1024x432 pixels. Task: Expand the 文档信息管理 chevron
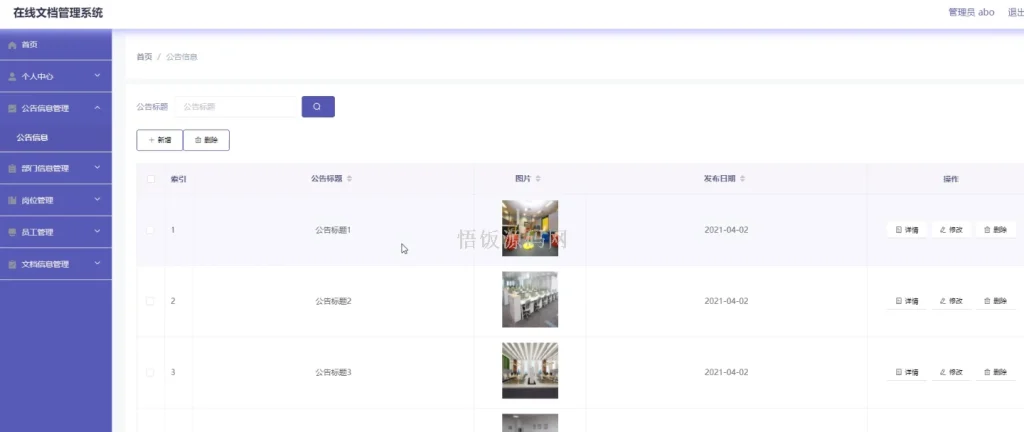coord(97,264)
